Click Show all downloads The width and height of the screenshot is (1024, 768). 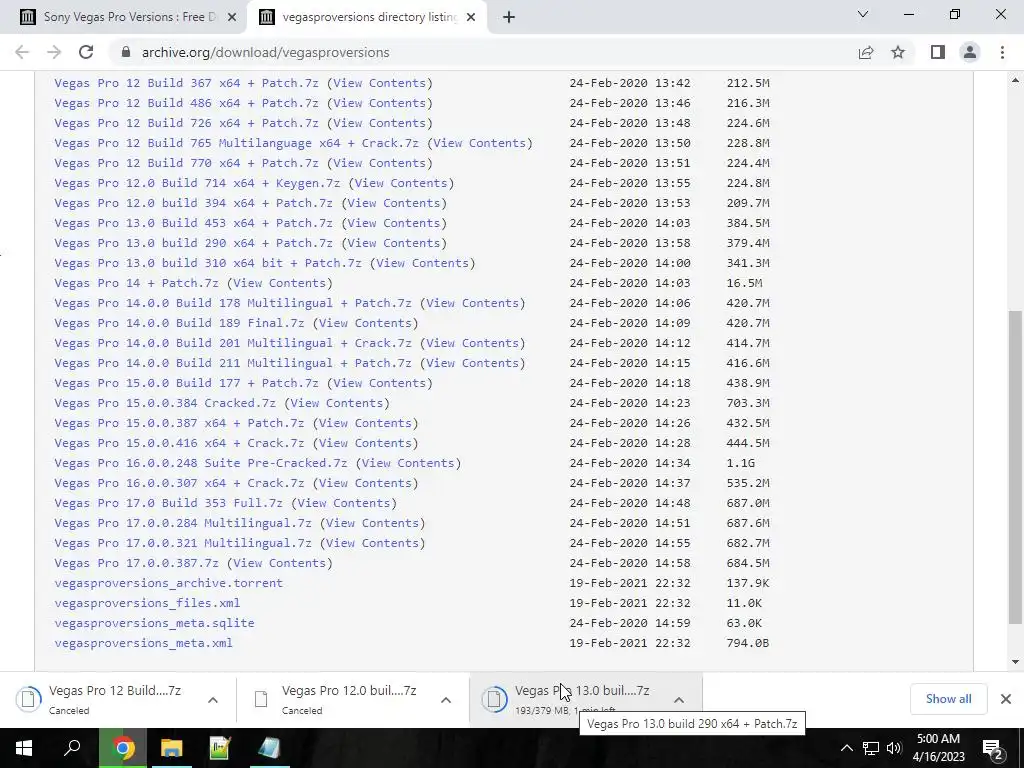coord(948,699)
